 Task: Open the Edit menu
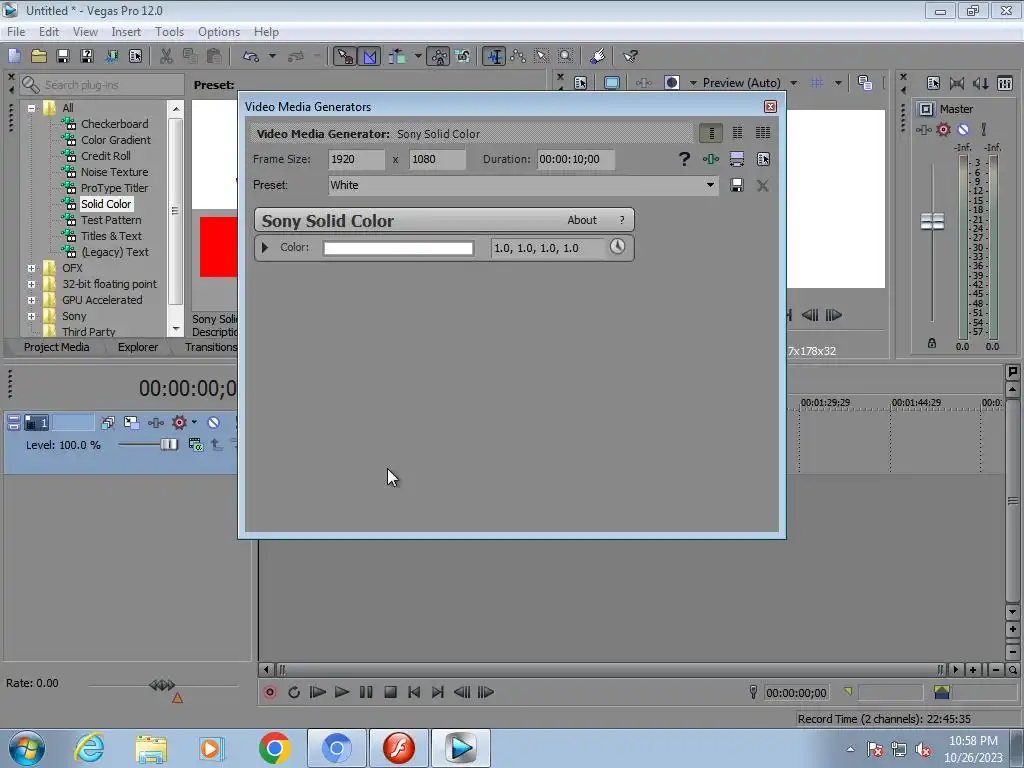(x=48, y=31)
